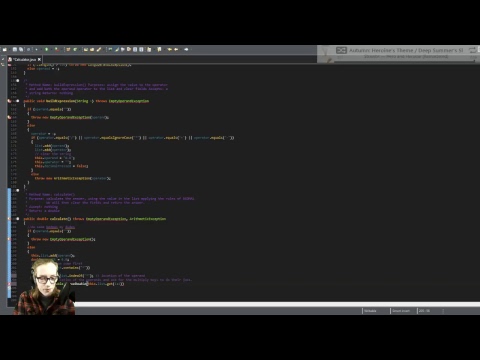
Task: Click the New Java Package icon
Action: [x=68, y=49]
